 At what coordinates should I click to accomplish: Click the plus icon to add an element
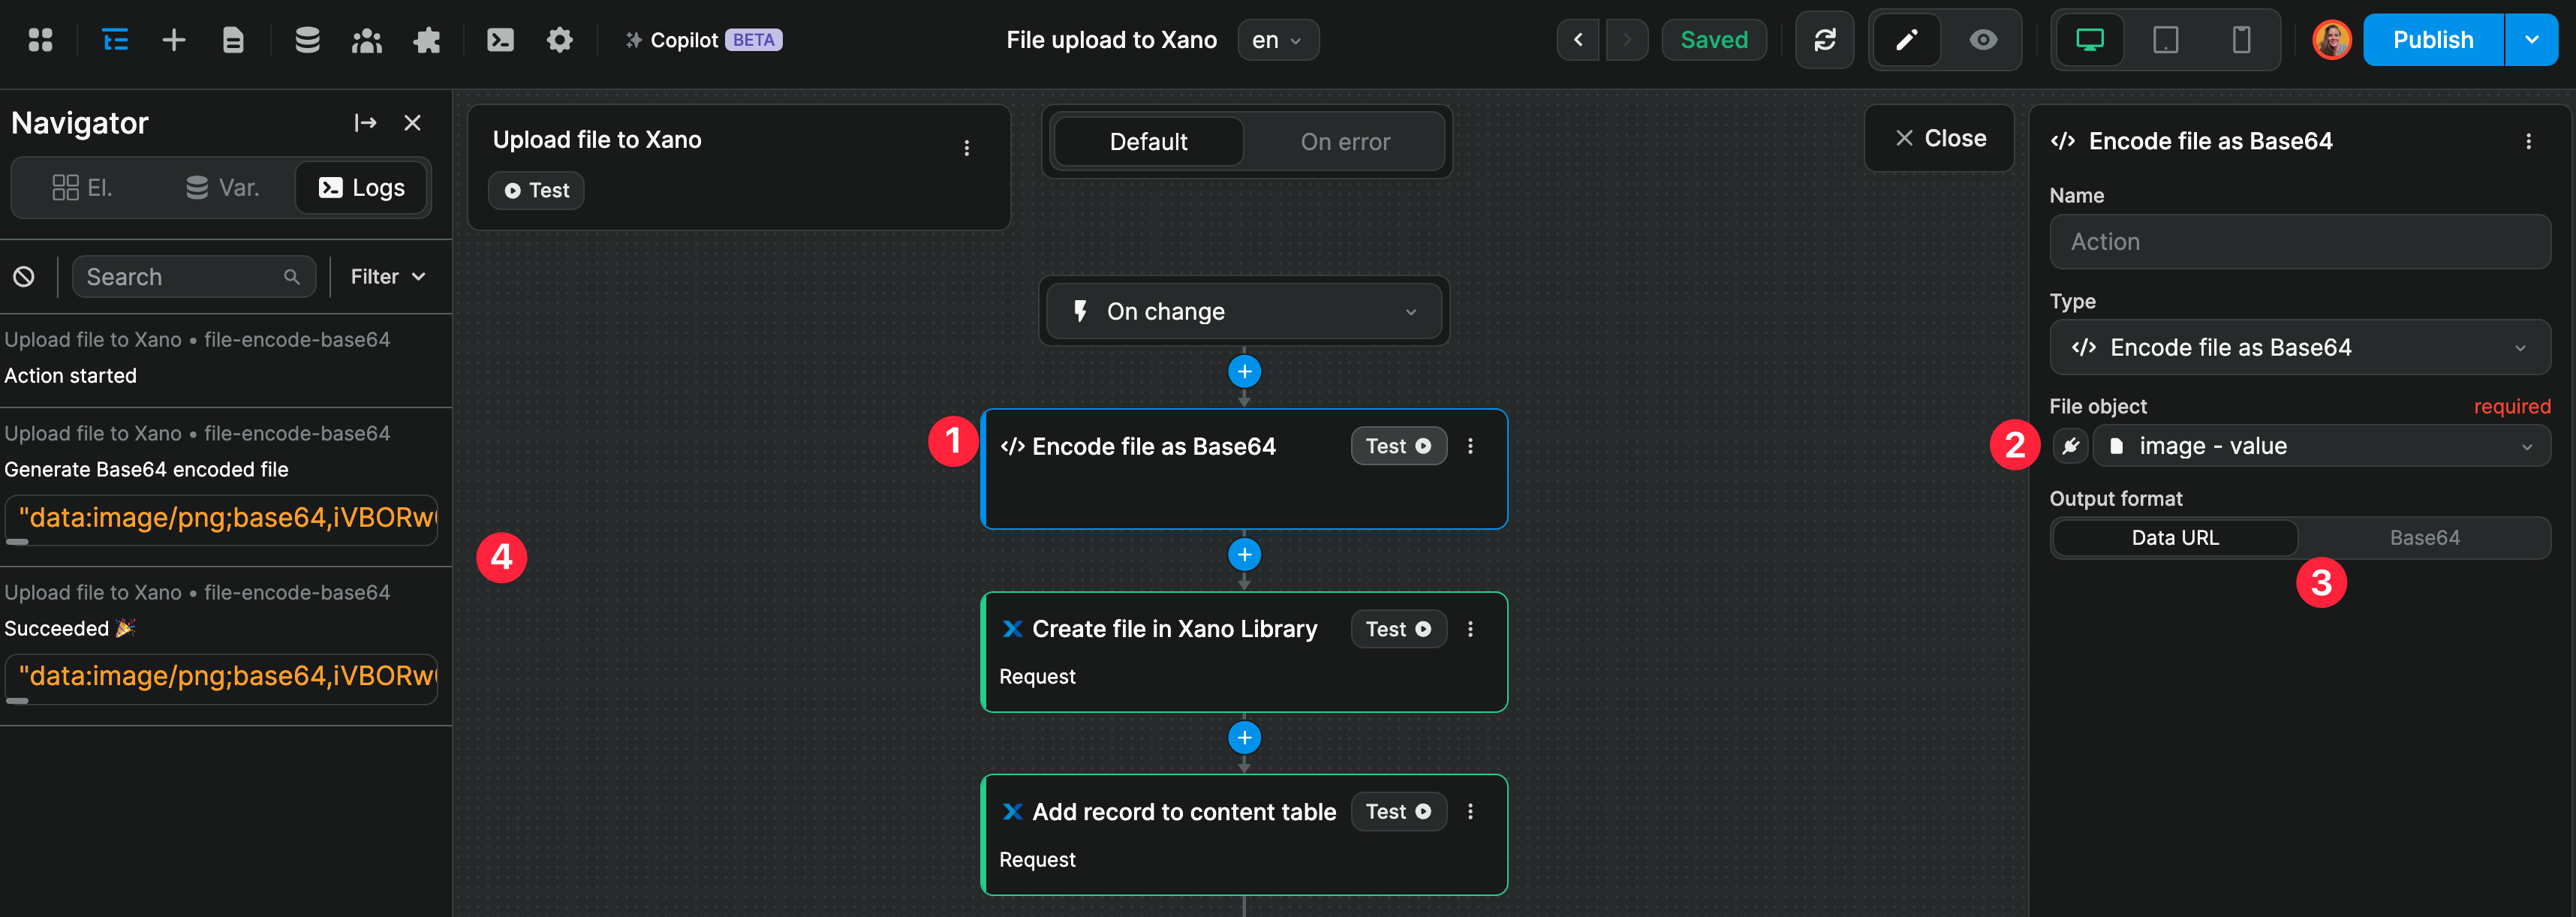(x=173, y=40)
